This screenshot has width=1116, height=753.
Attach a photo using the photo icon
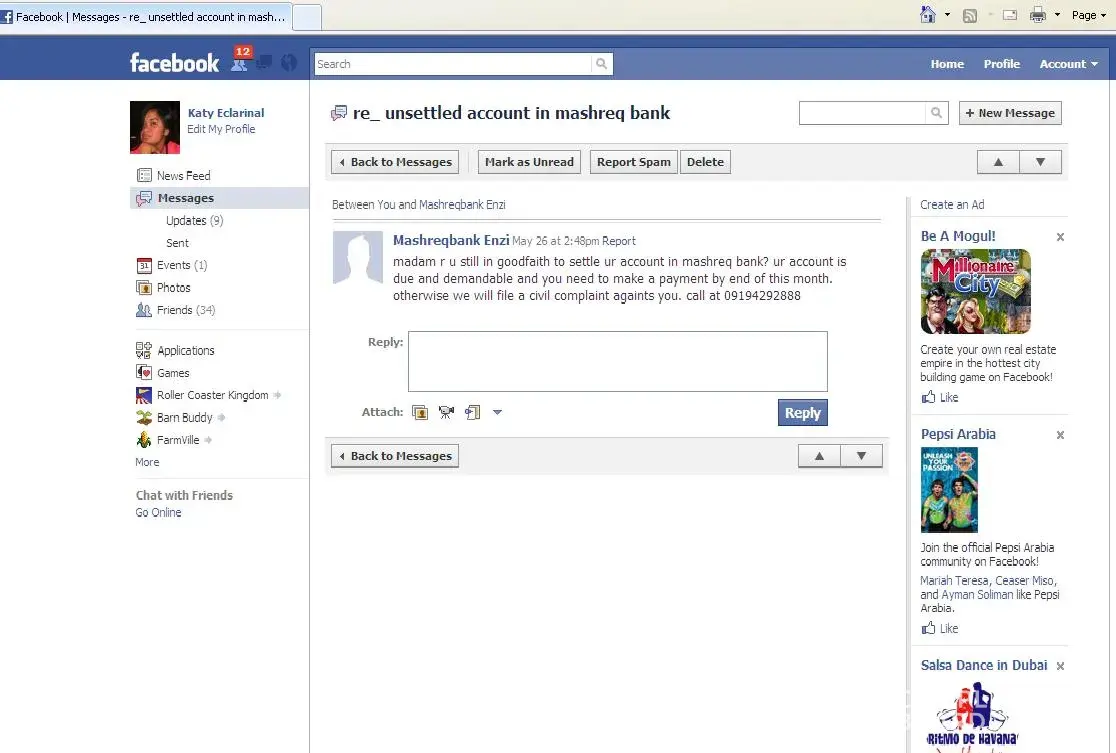click(420, 412)
